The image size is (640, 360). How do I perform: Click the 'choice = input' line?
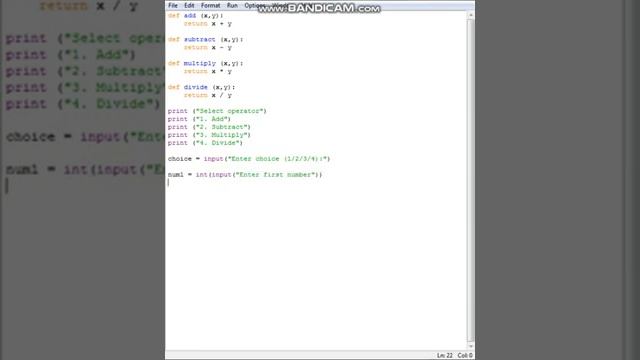coord(249,159)
